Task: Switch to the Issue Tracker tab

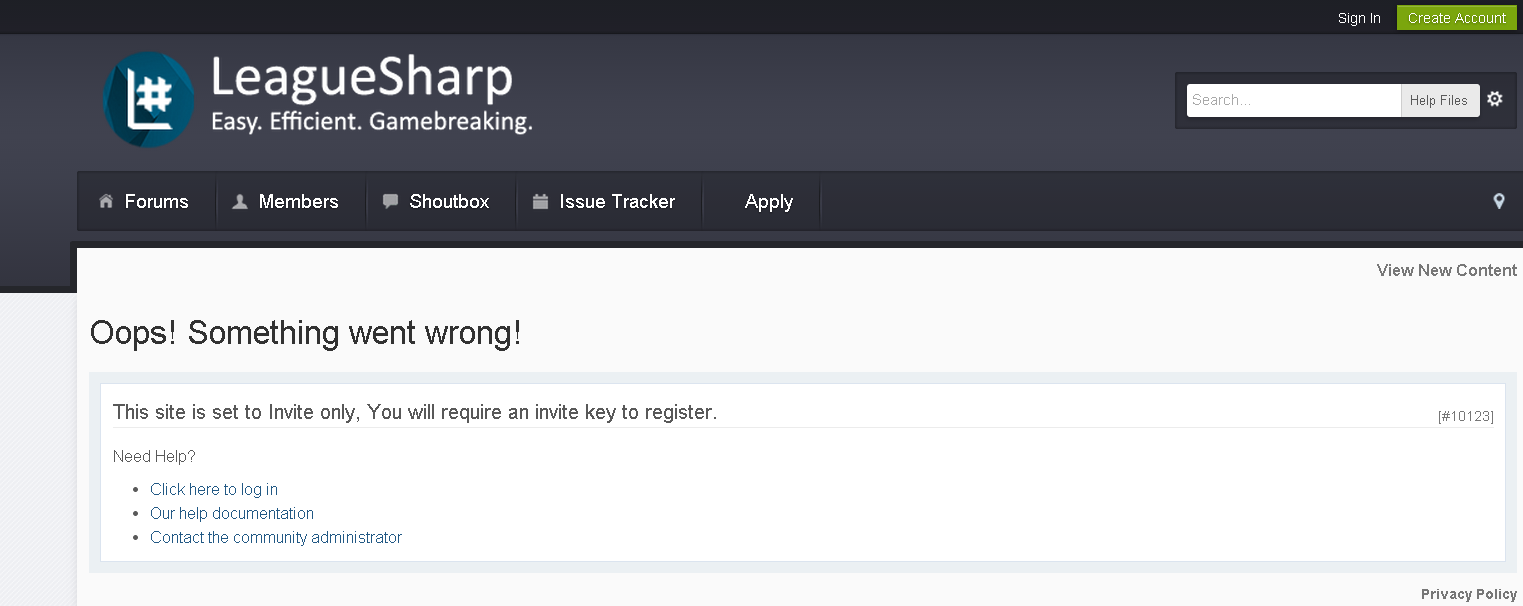Action: coord(609,201)
